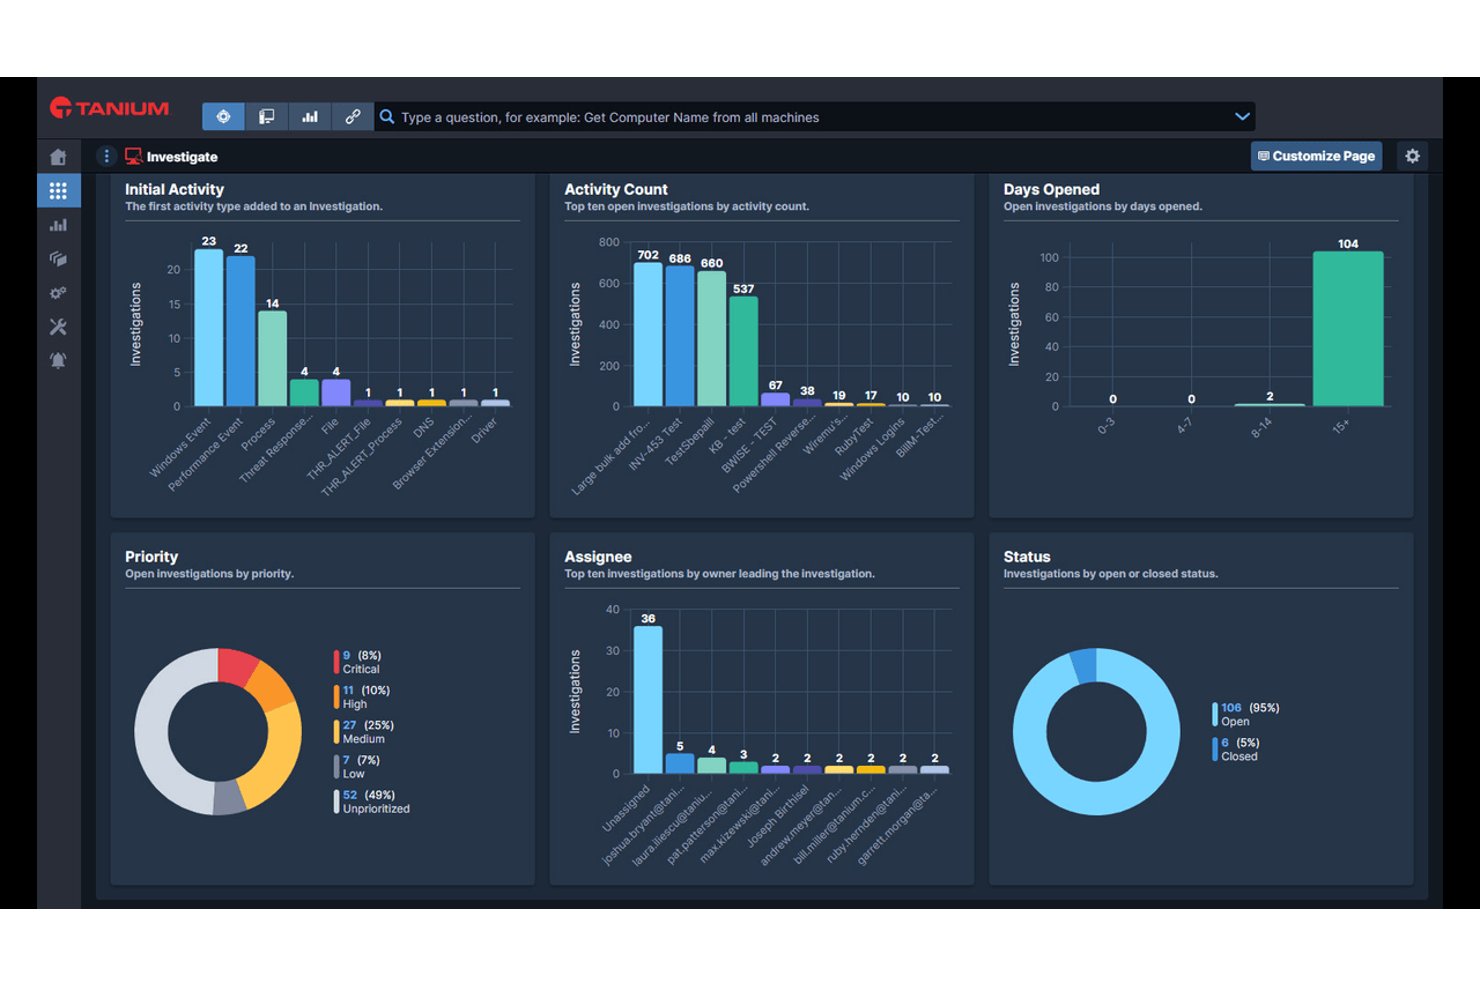Click the Unassigned bar showing 36

pyautogui.click(x=648, y=700)
